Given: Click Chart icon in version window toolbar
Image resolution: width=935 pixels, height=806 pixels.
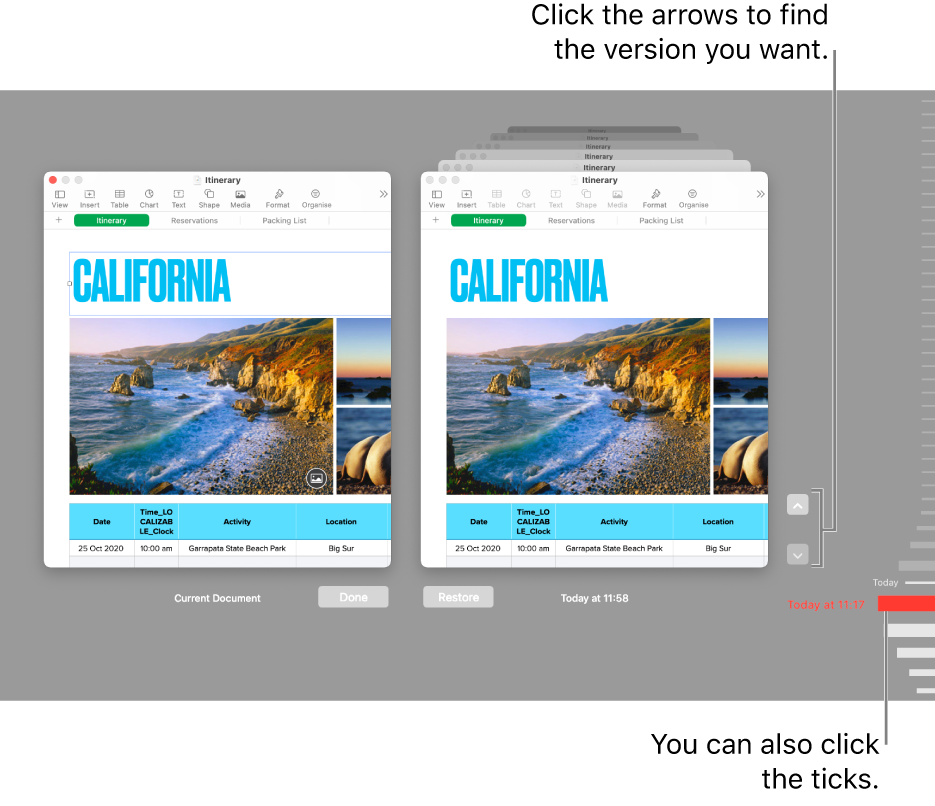Looking at the screenshot, I should (526, 199).
